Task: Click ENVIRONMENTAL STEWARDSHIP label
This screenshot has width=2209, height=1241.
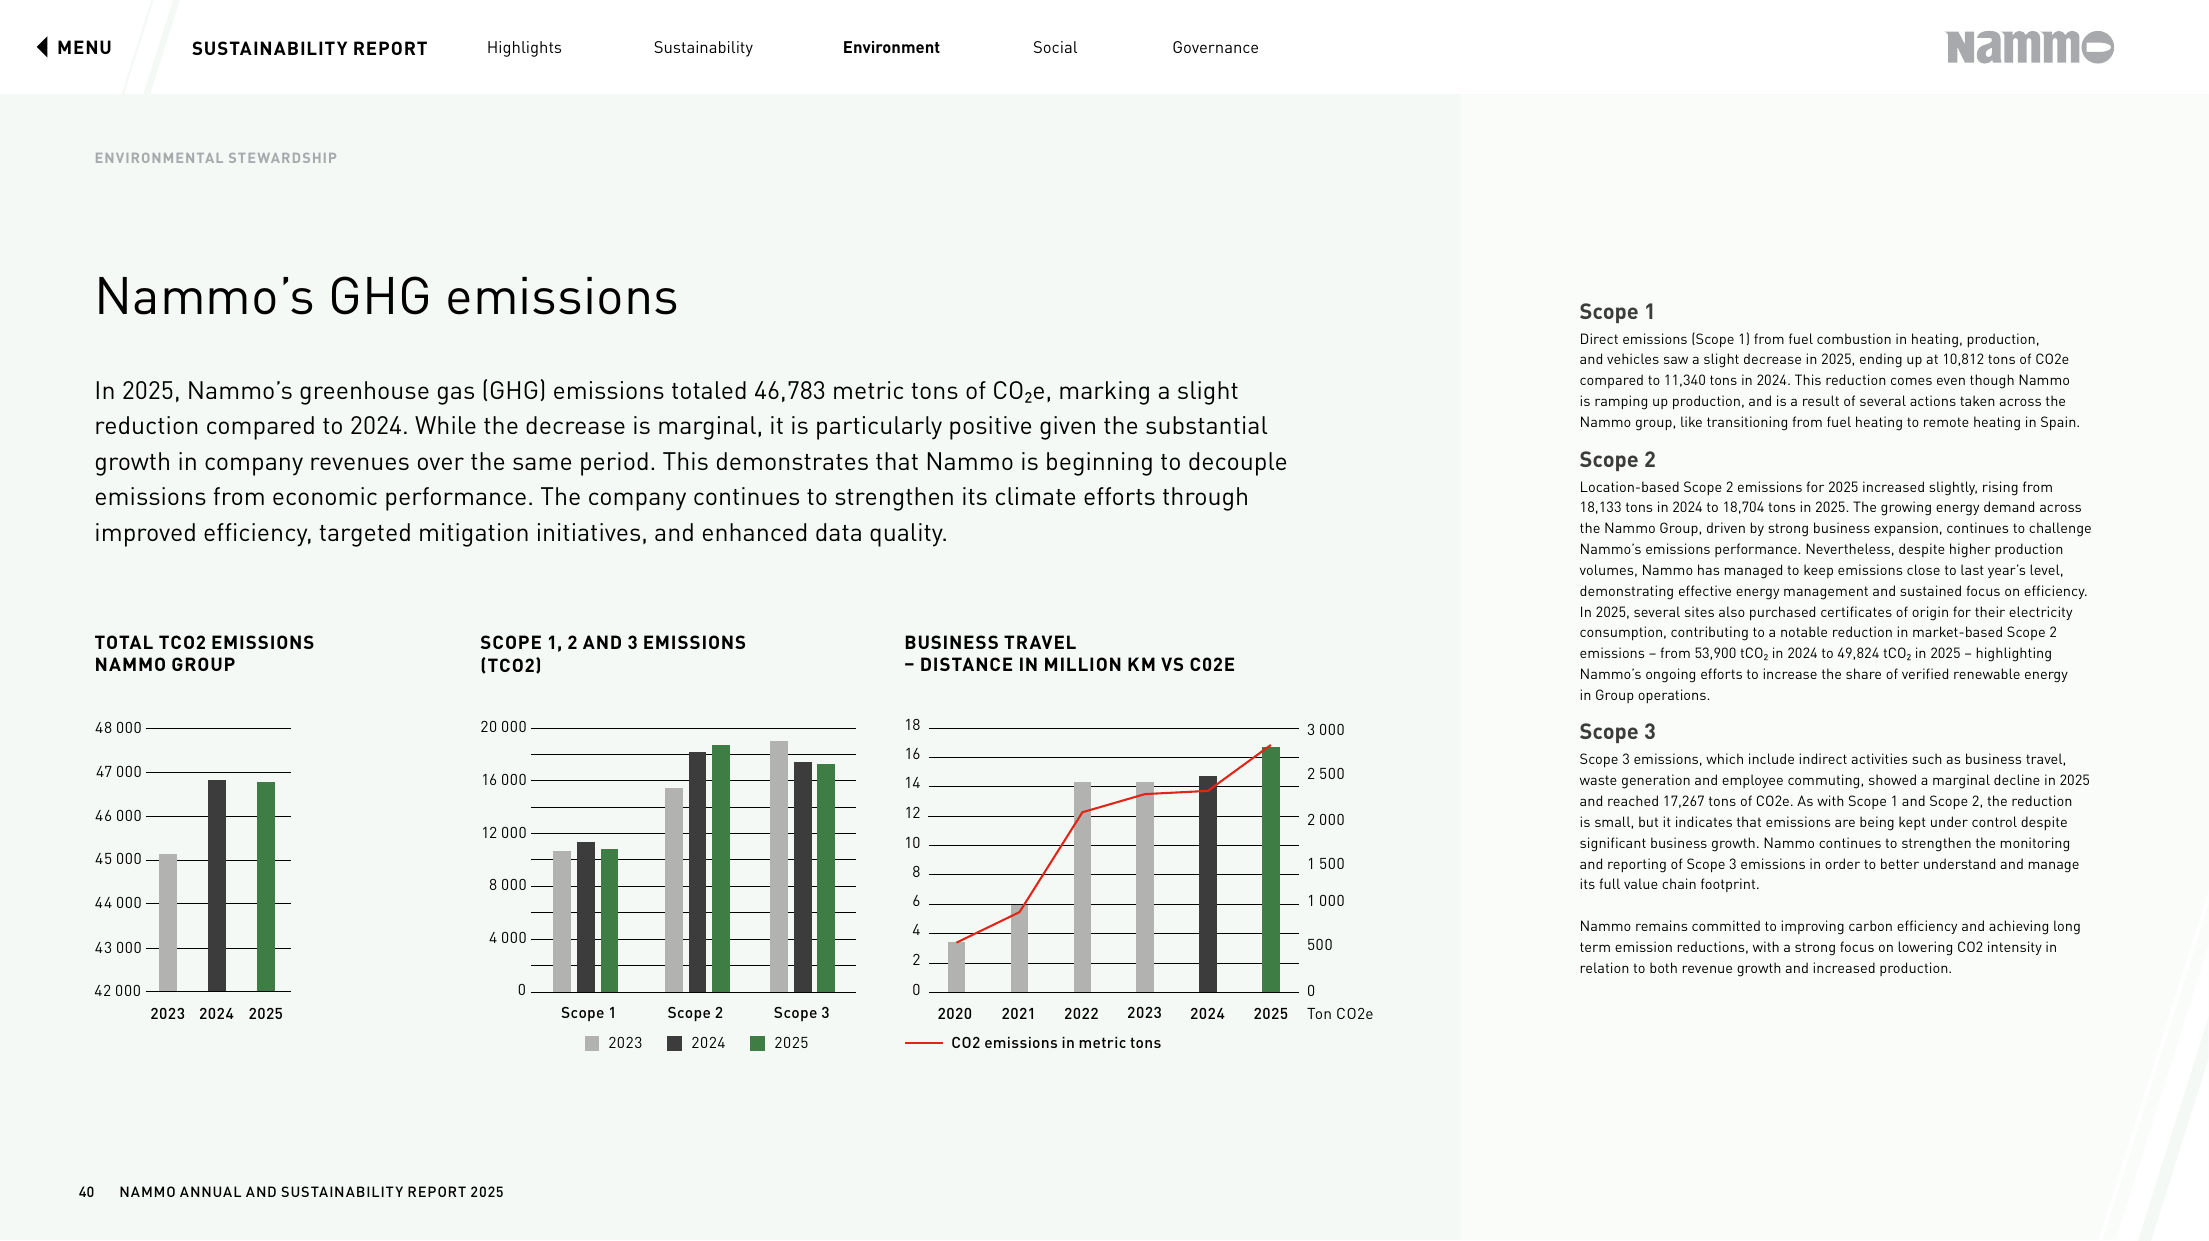Action: click(216, 158)
